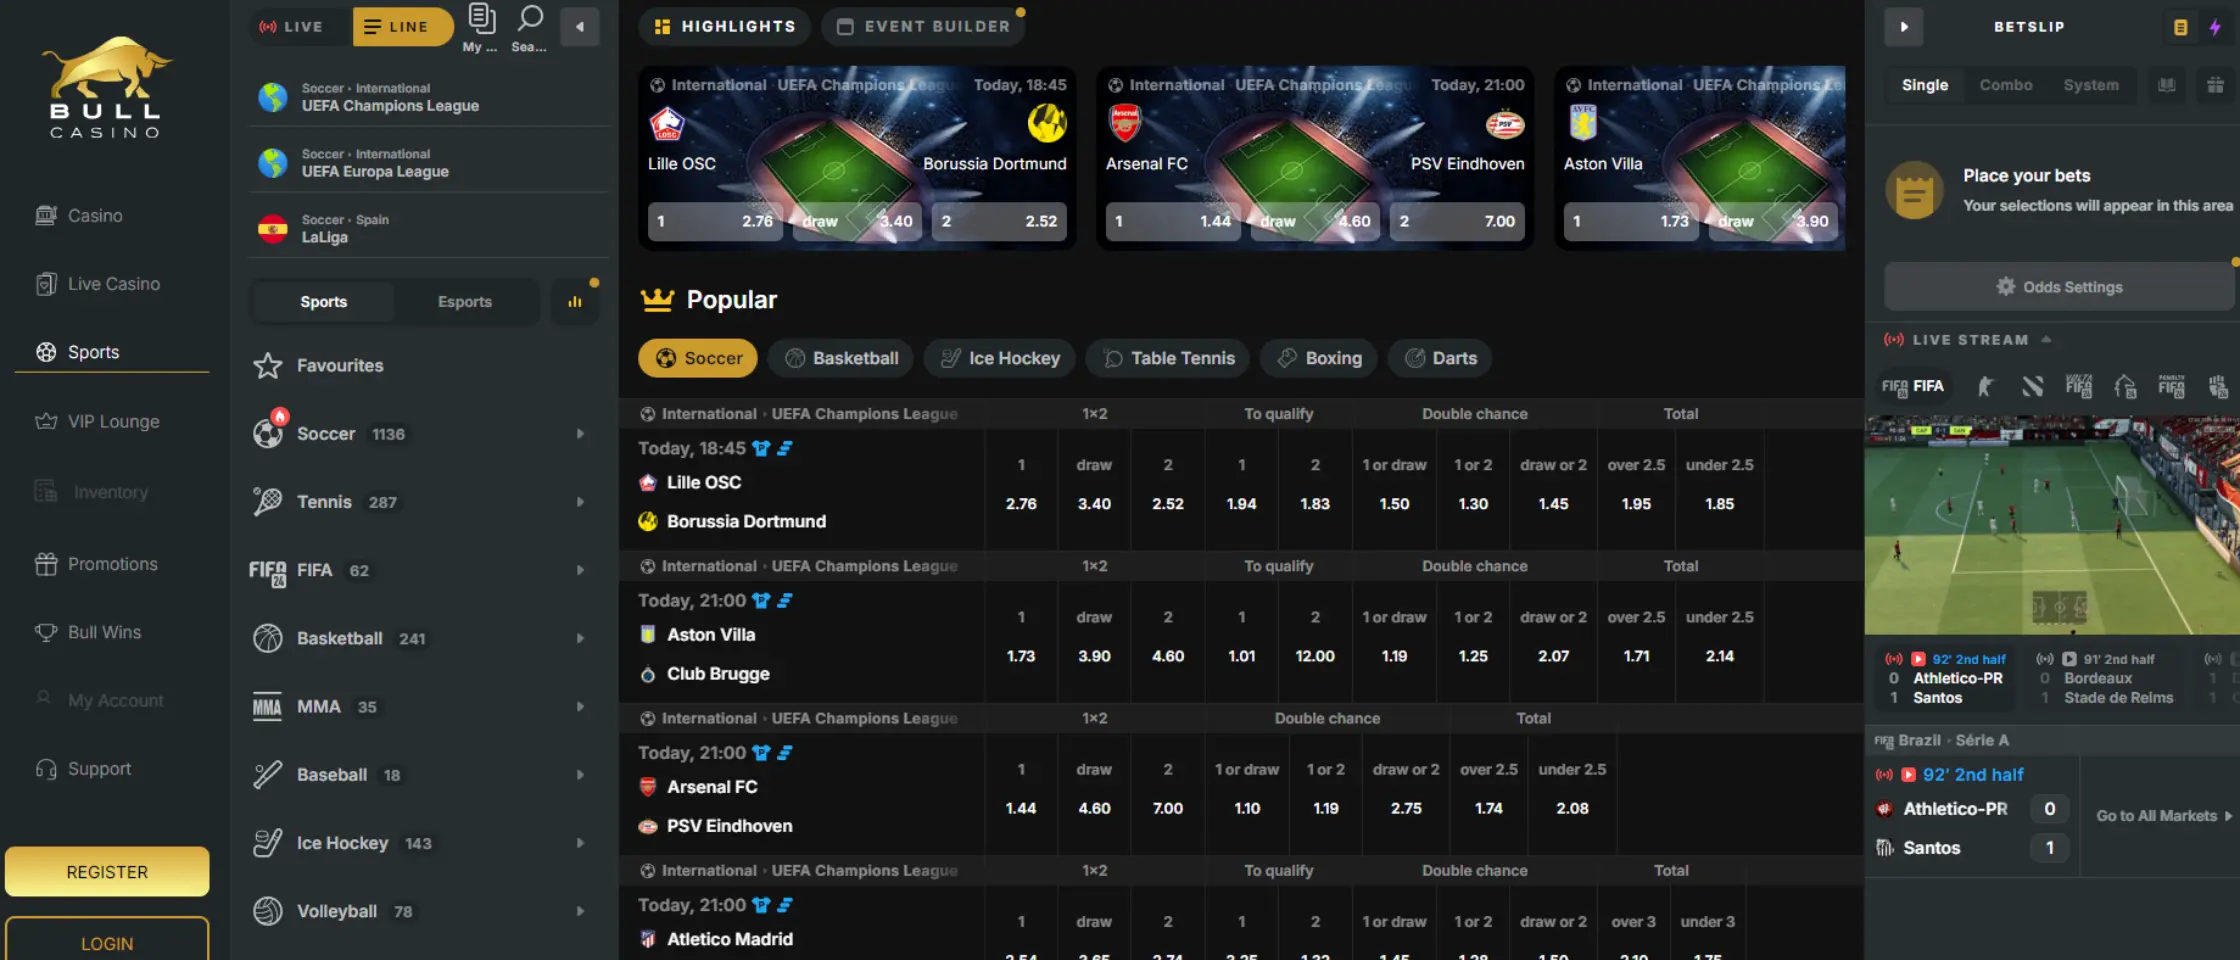
Task: Click the REGISTER button
Action: tap(107, 872)
